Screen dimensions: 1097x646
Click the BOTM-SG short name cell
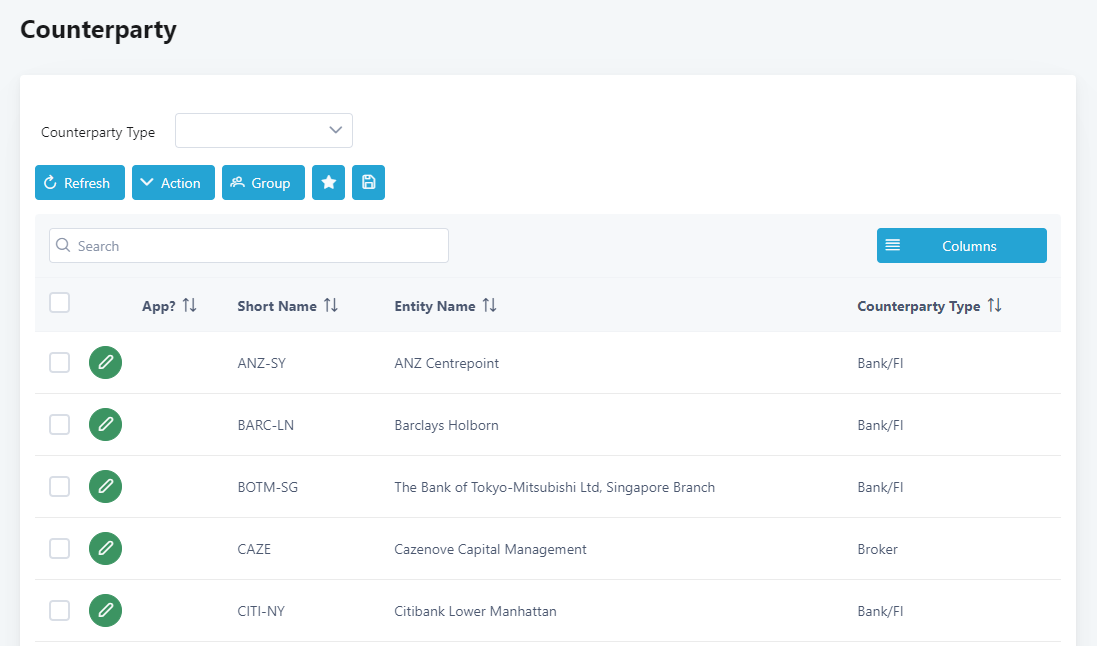pyautogui.click(x=267, y=487)
